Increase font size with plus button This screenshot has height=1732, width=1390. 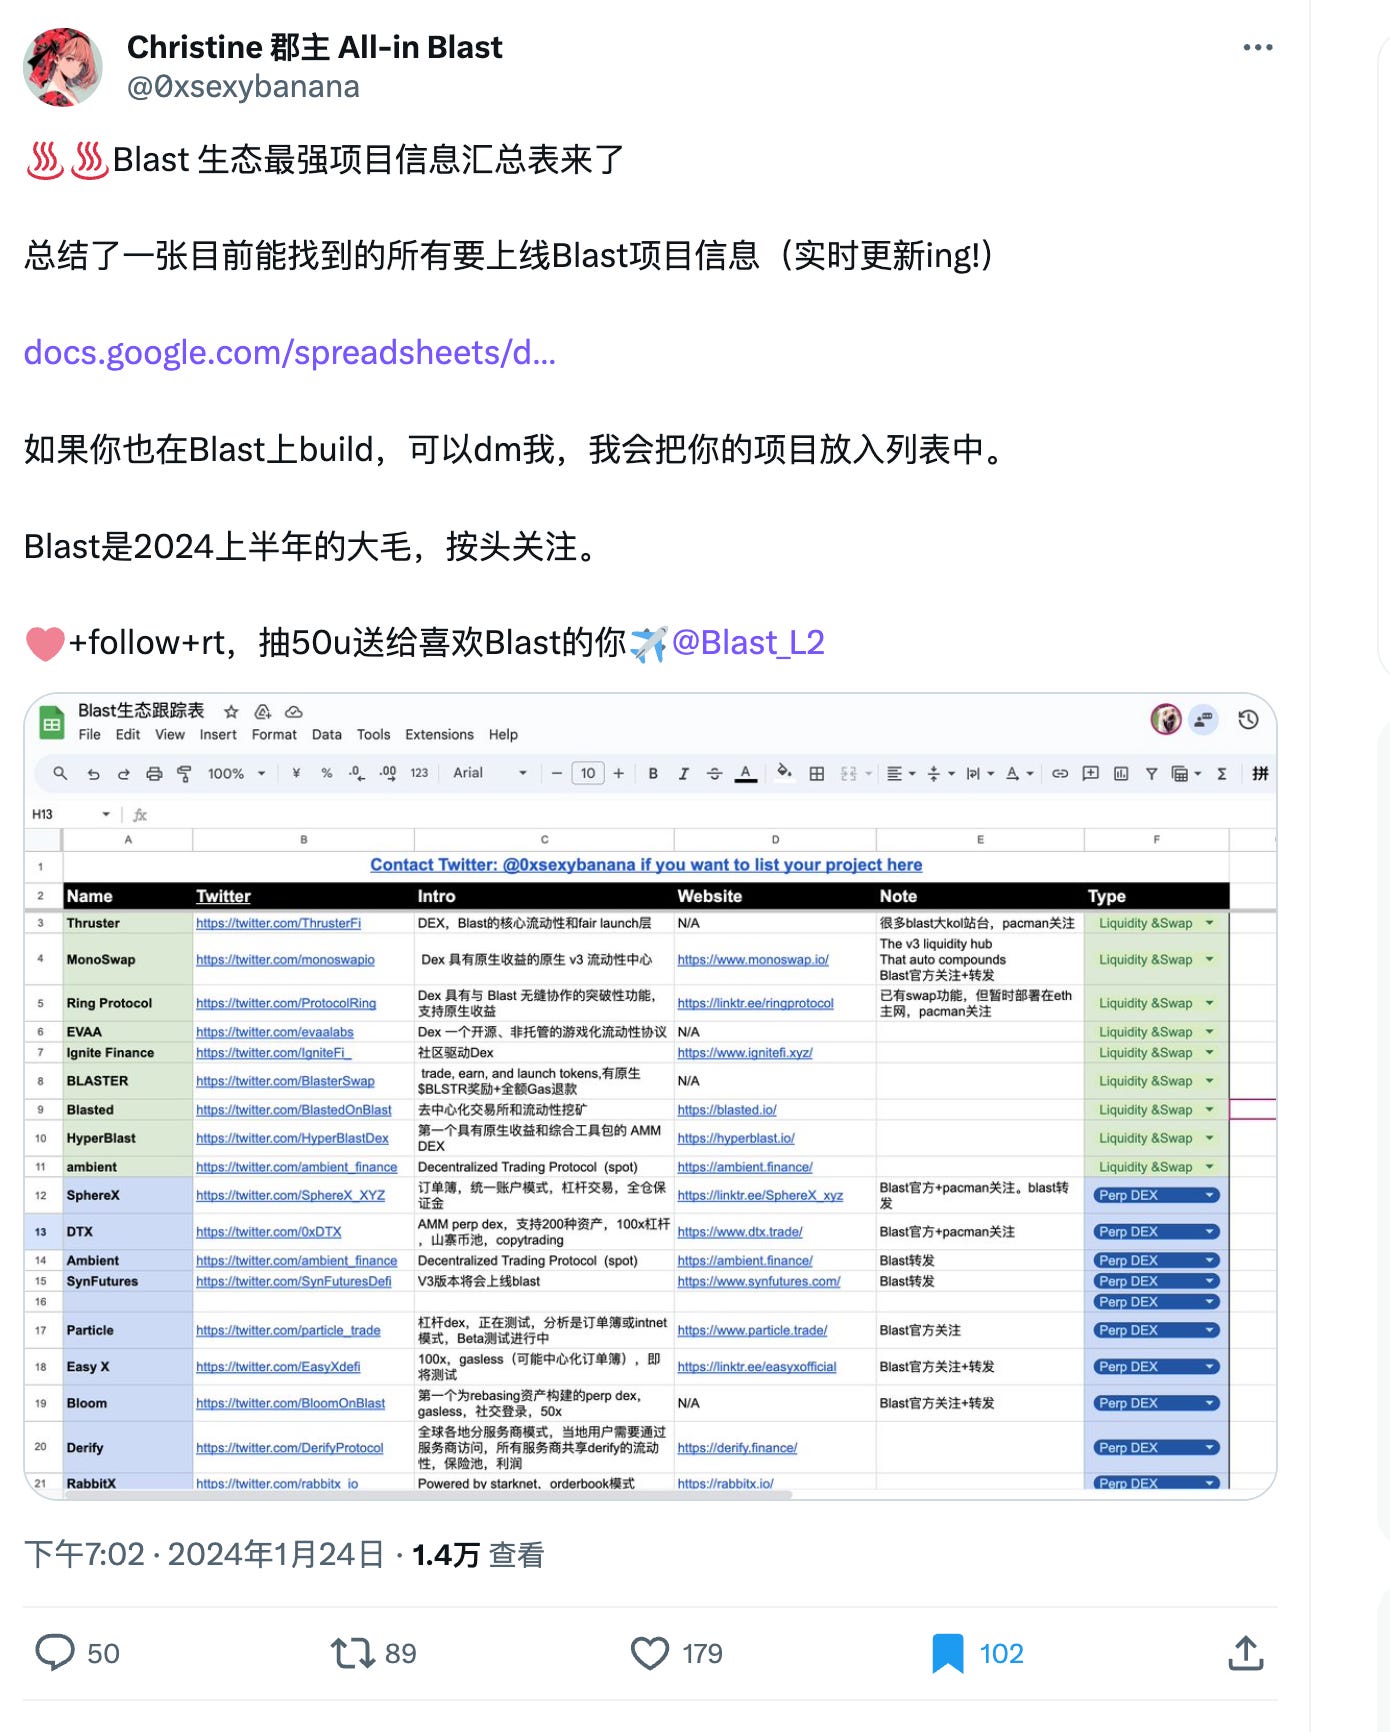619,773
